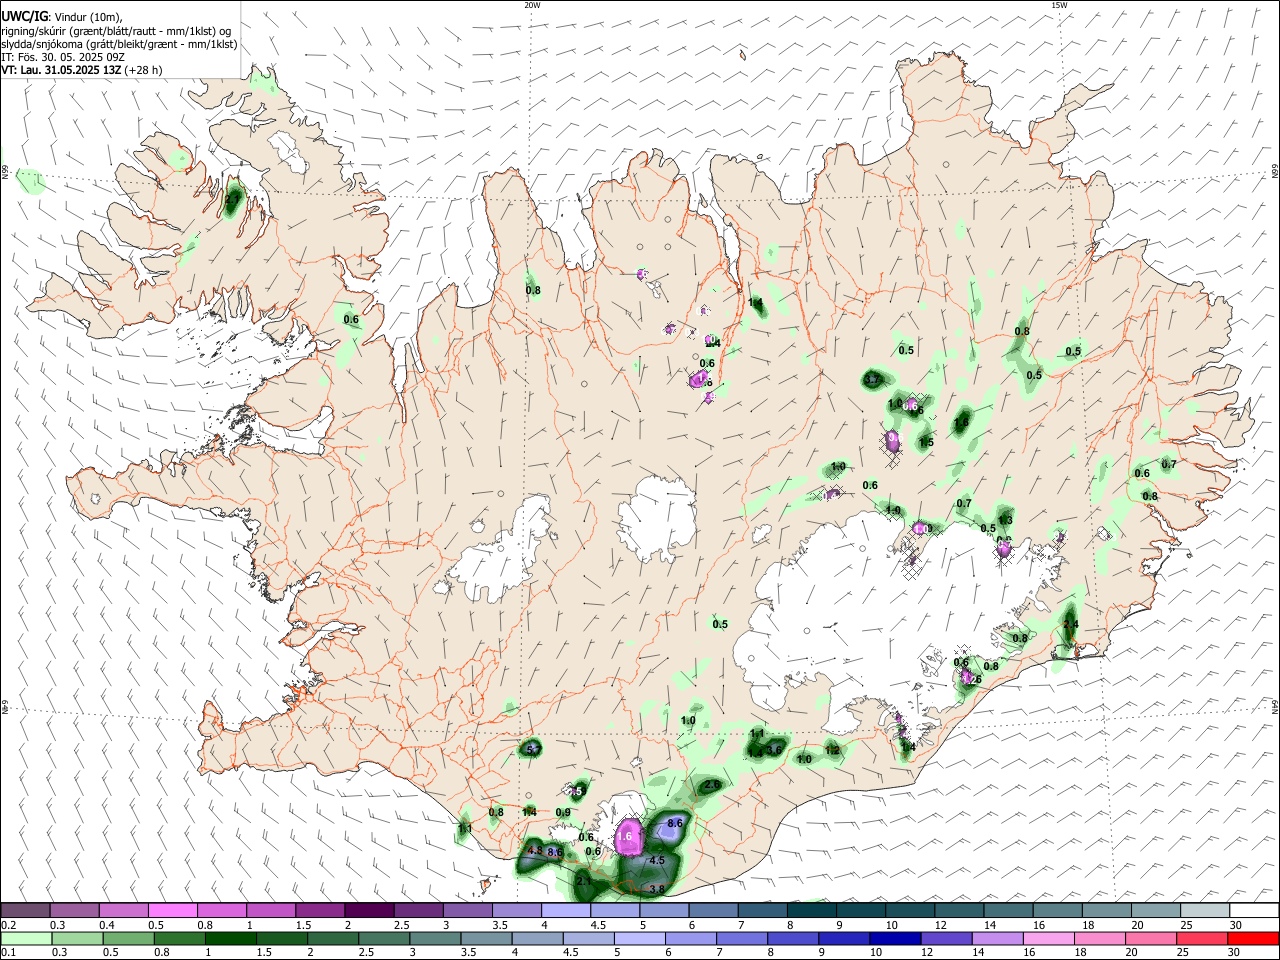1280x960 pixels.
Task: Click the light grey 25 swatch in the top row
Action: (1205, 910)
